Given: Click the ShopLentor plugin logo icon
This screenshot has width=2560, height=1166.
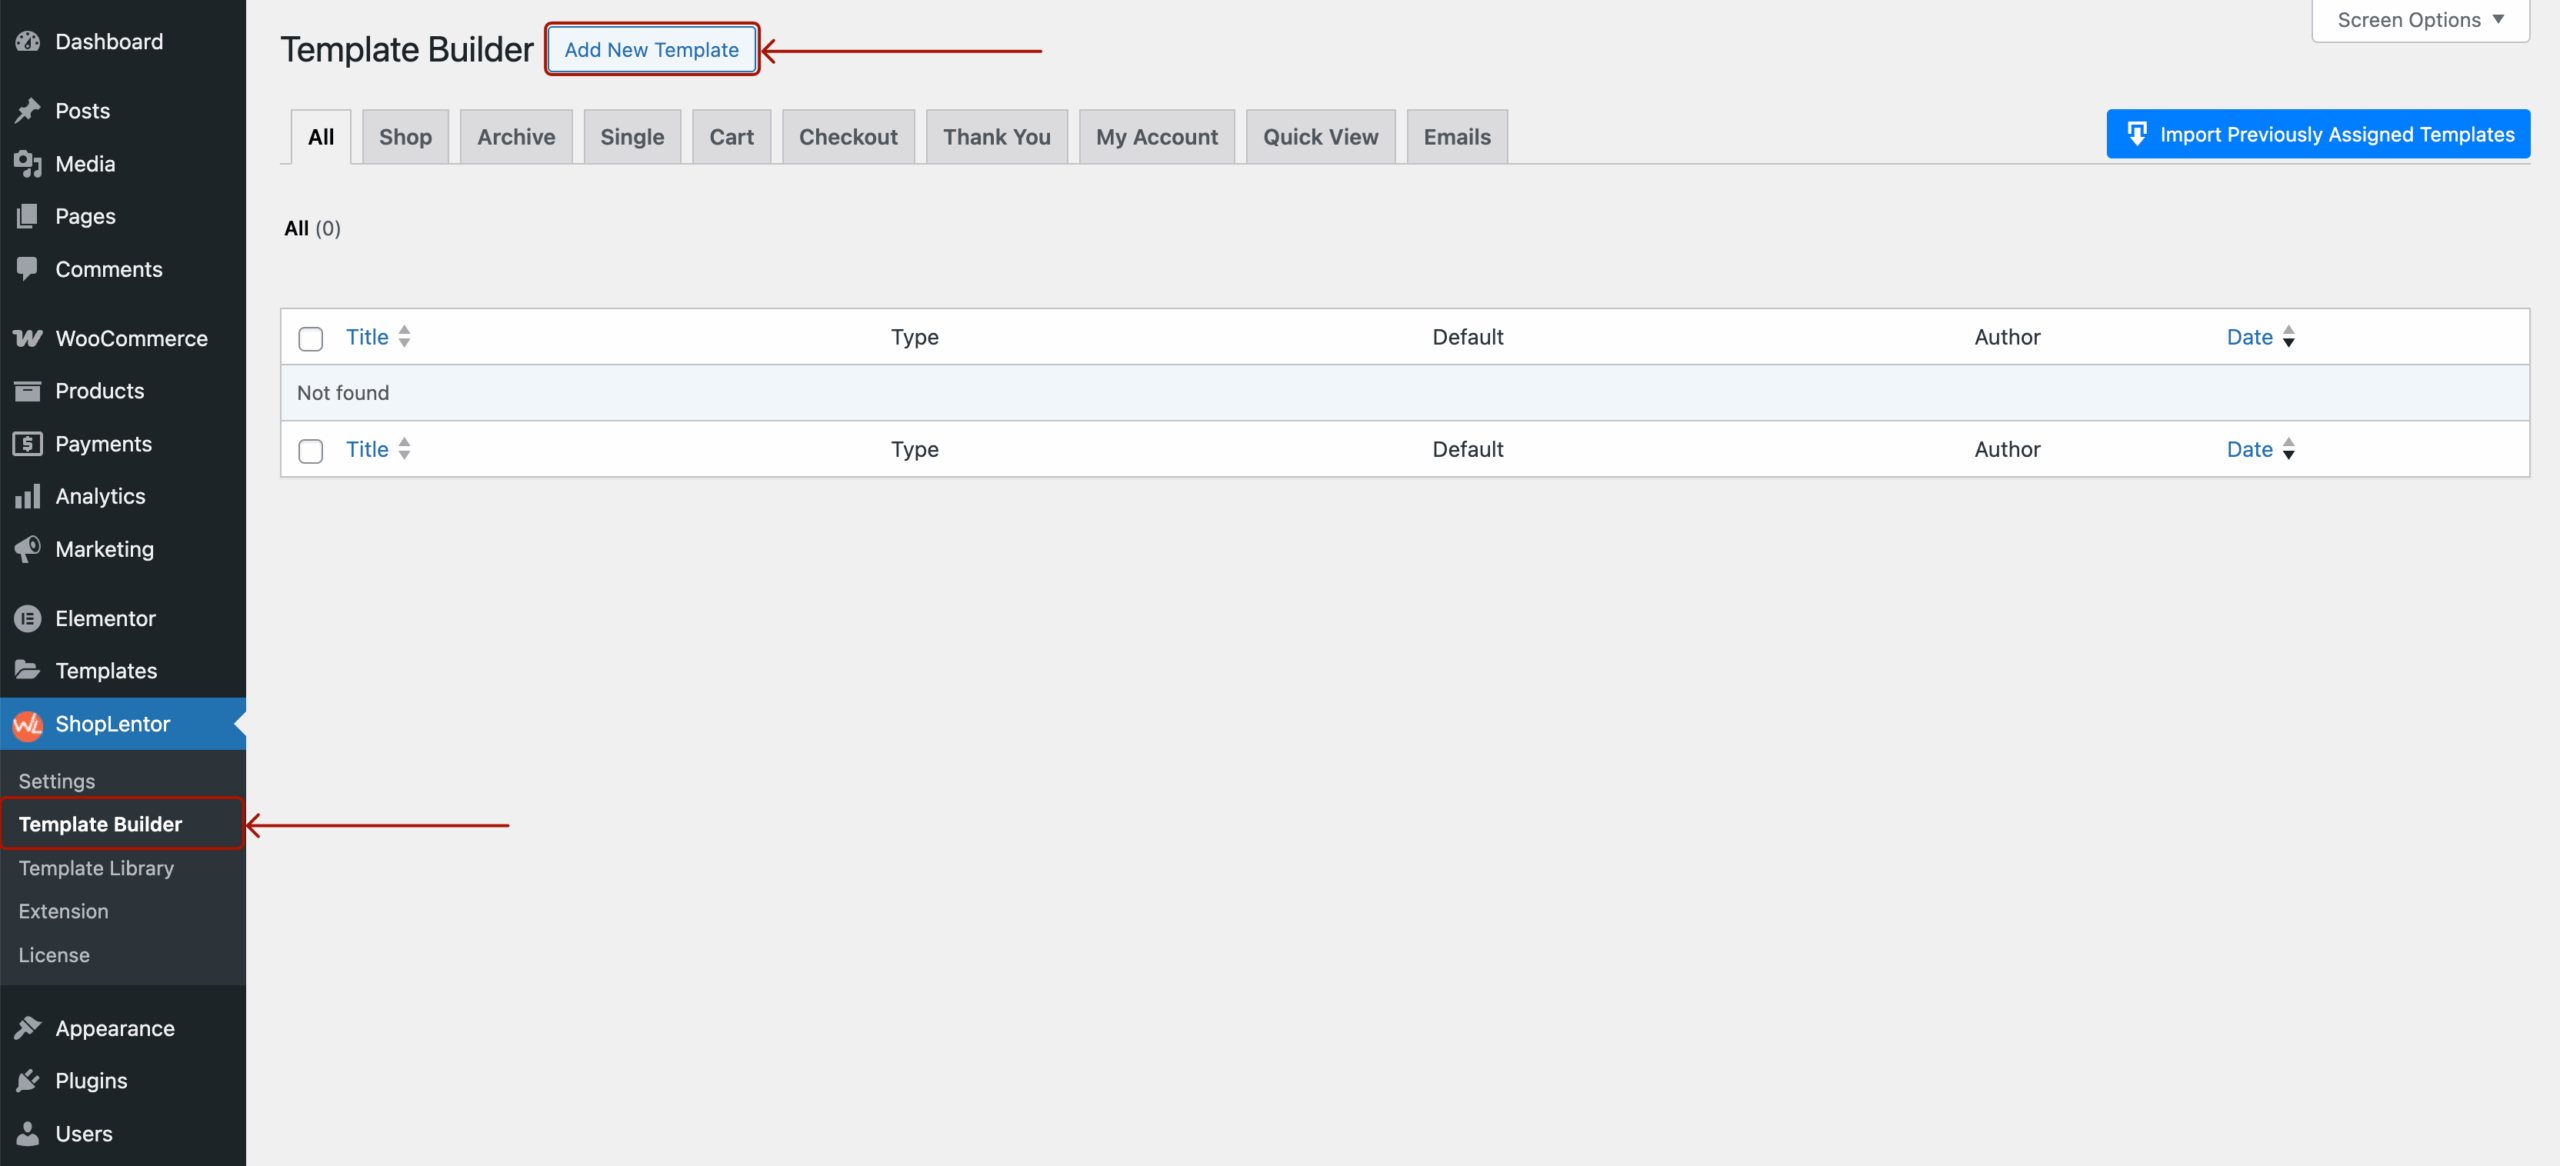Looking at the screenshot, I should (x=28, y=724).
